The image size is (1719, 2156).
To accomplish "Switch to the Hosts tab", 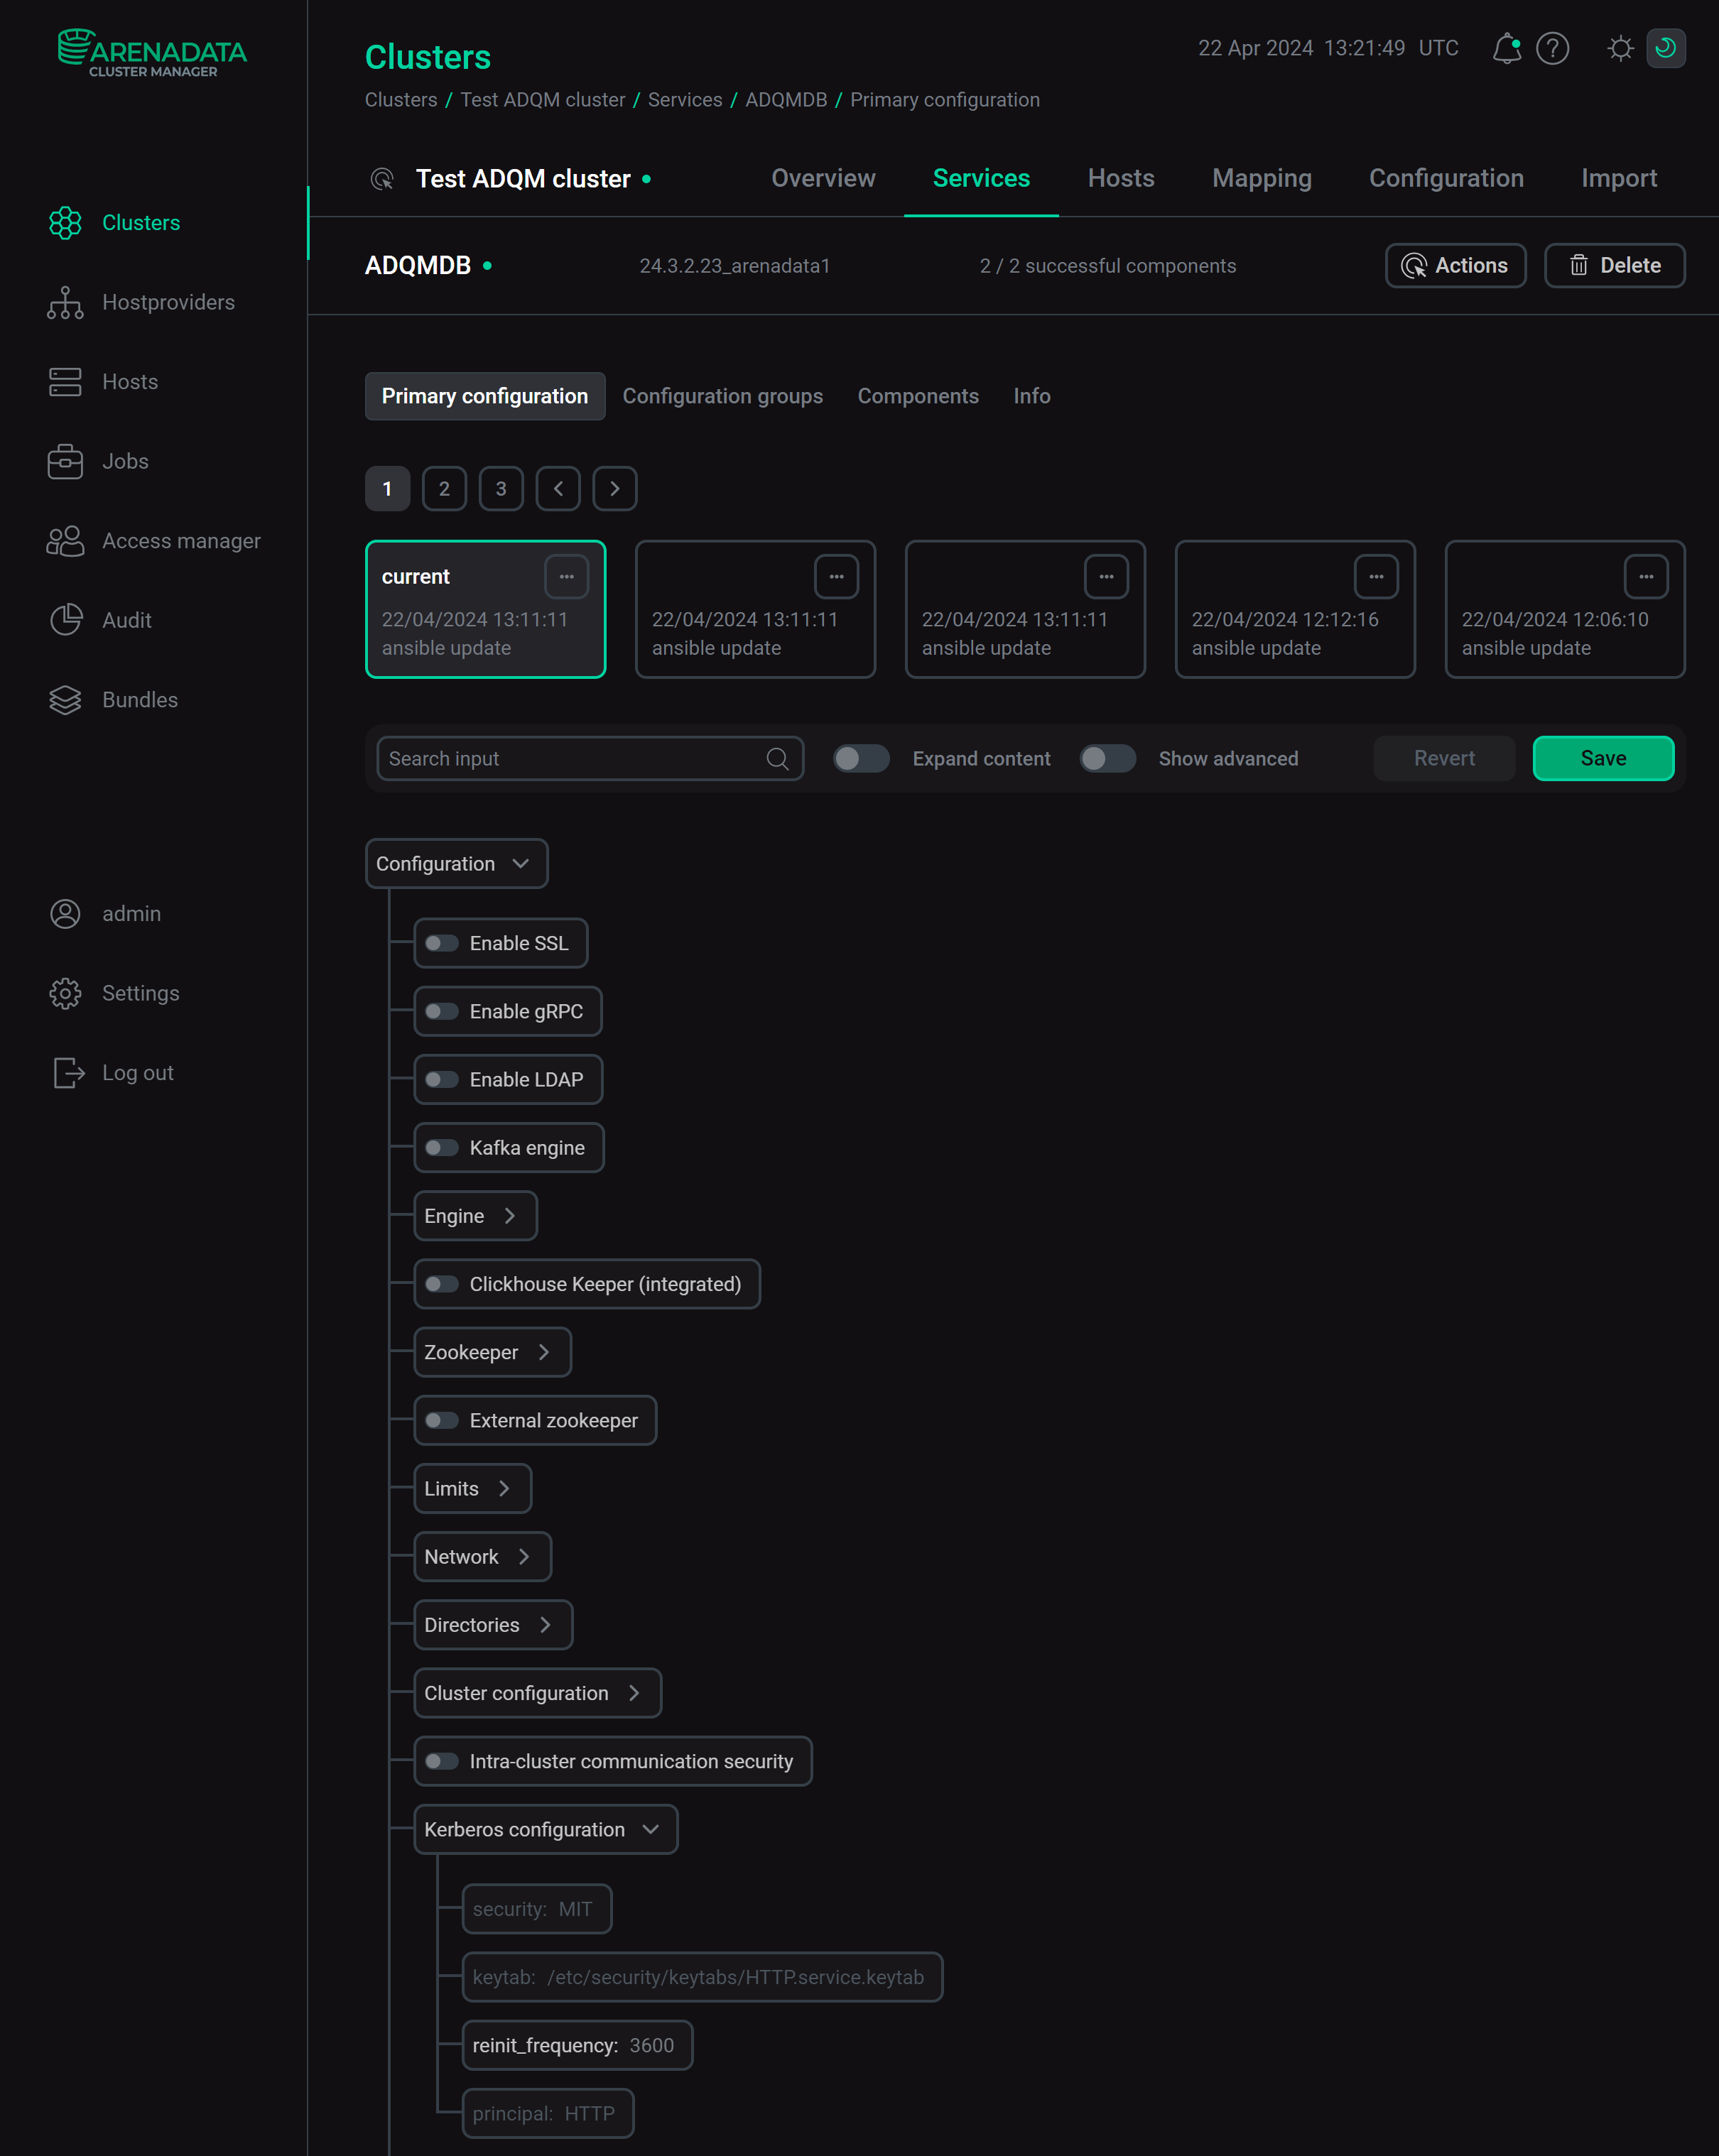I will pos(1121,179).
